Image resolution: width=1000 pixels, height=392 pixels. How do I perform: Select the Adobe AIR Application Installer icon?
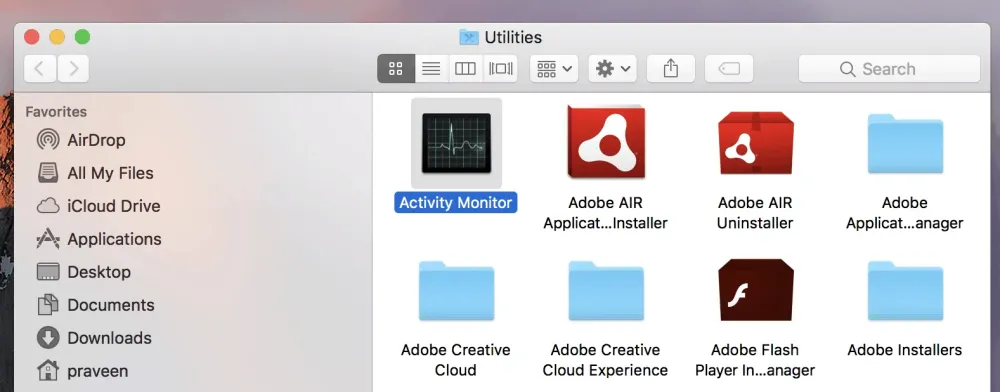click(x=606, y=142)
